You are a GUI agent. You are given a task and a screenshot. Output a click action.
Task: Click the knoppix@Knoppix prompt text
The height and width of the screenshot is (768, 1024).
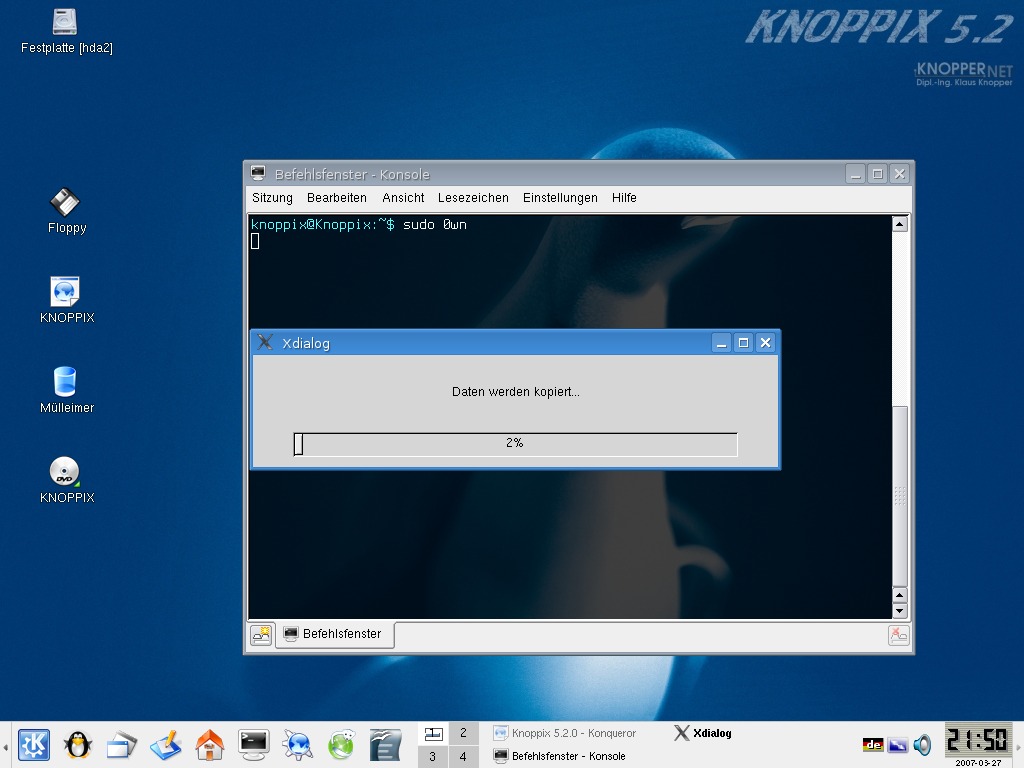323,225
